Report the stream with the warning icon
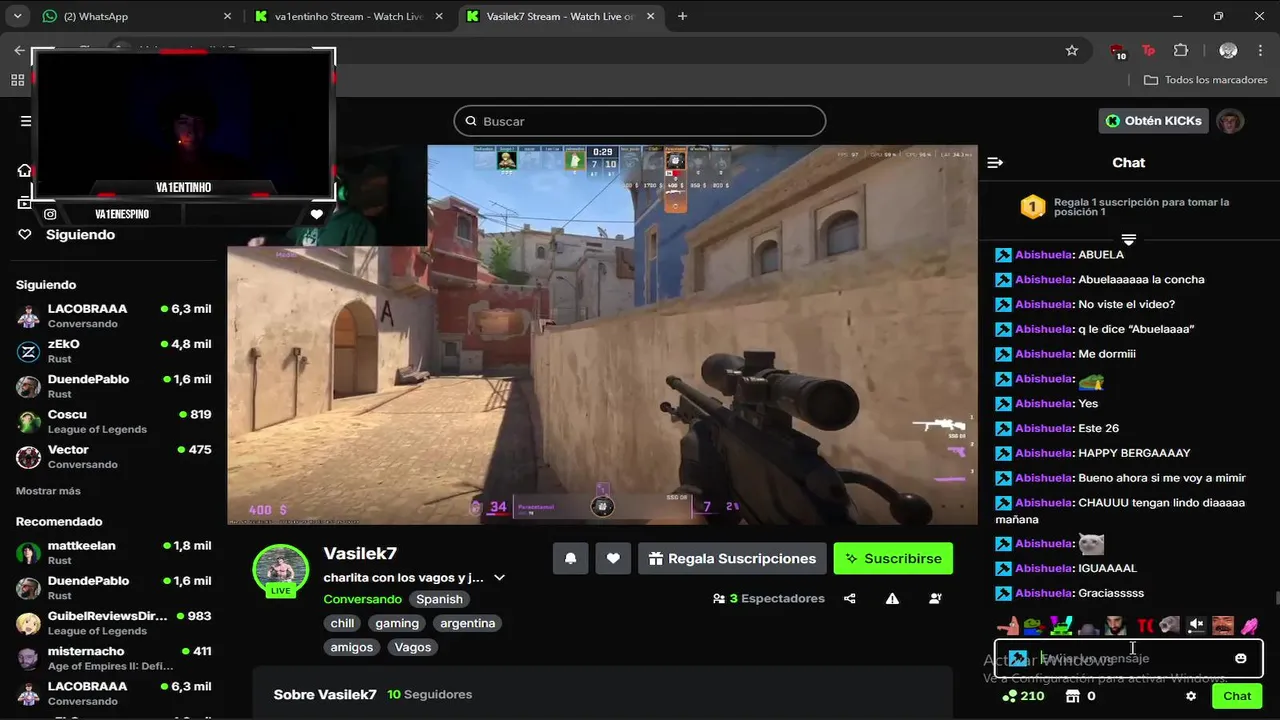The image size is (1280, 720). coord(892,598)
